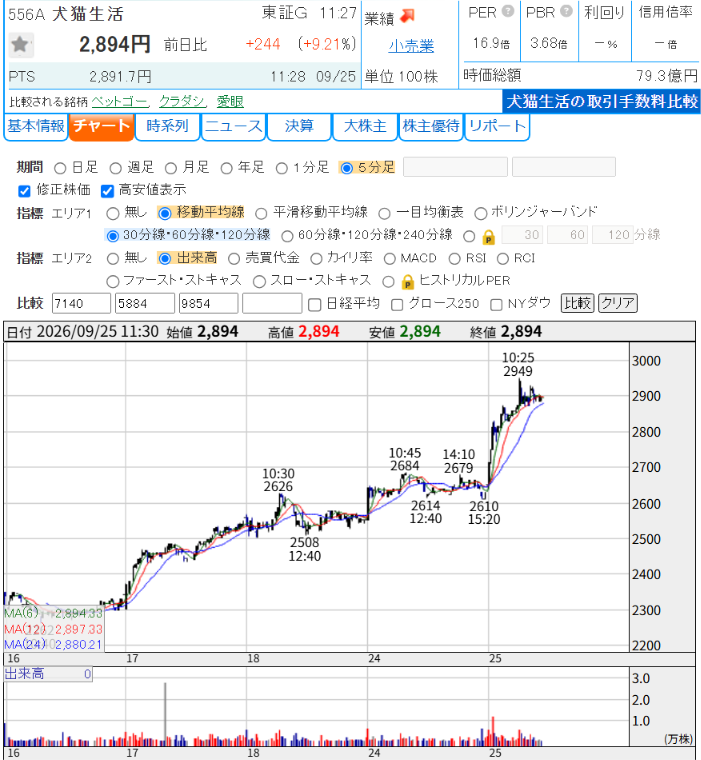Viewport: 701px width, 760px height.
Task: Go to the 決算 tab
Action: [x=299, y=127]
